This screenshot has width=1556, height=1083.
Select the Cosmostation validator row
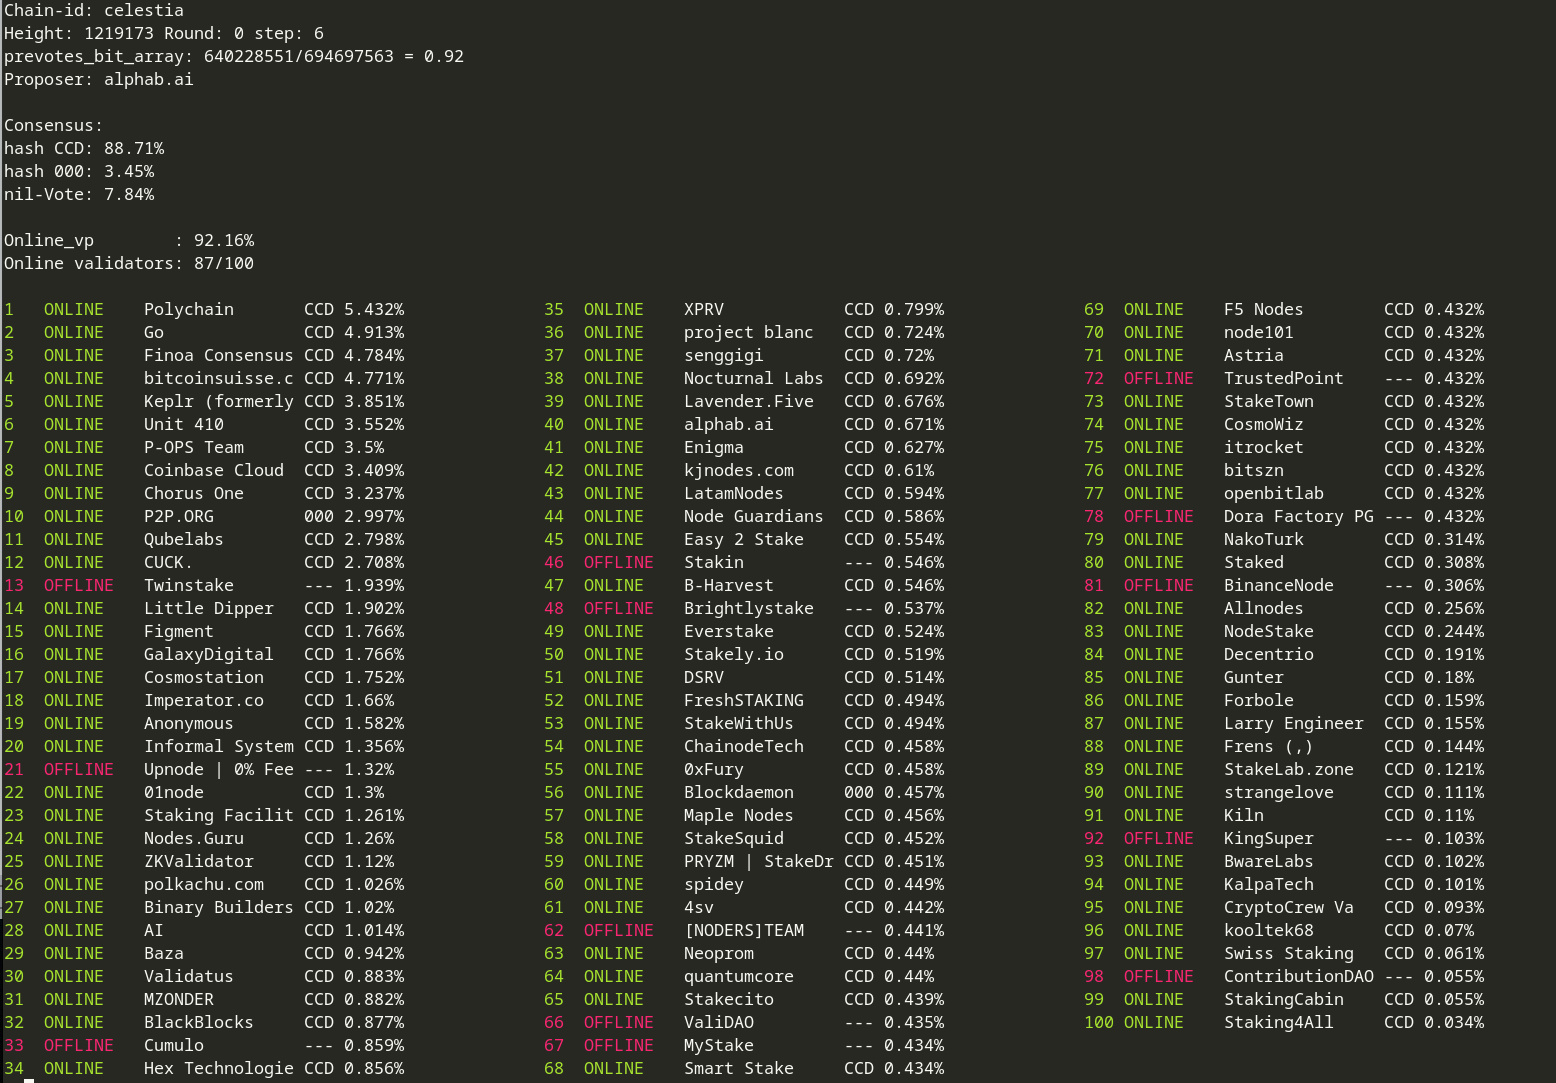(204, 677)
